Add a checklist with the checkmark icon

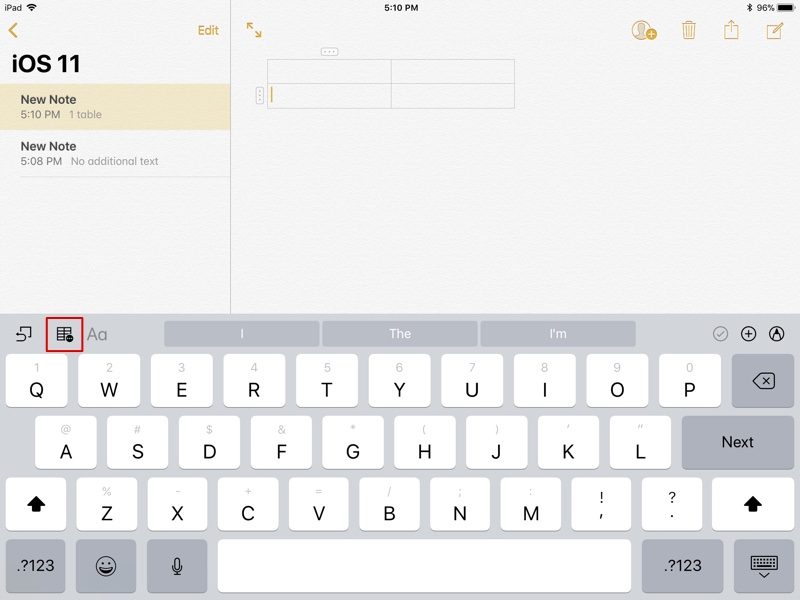pos(720,334)
